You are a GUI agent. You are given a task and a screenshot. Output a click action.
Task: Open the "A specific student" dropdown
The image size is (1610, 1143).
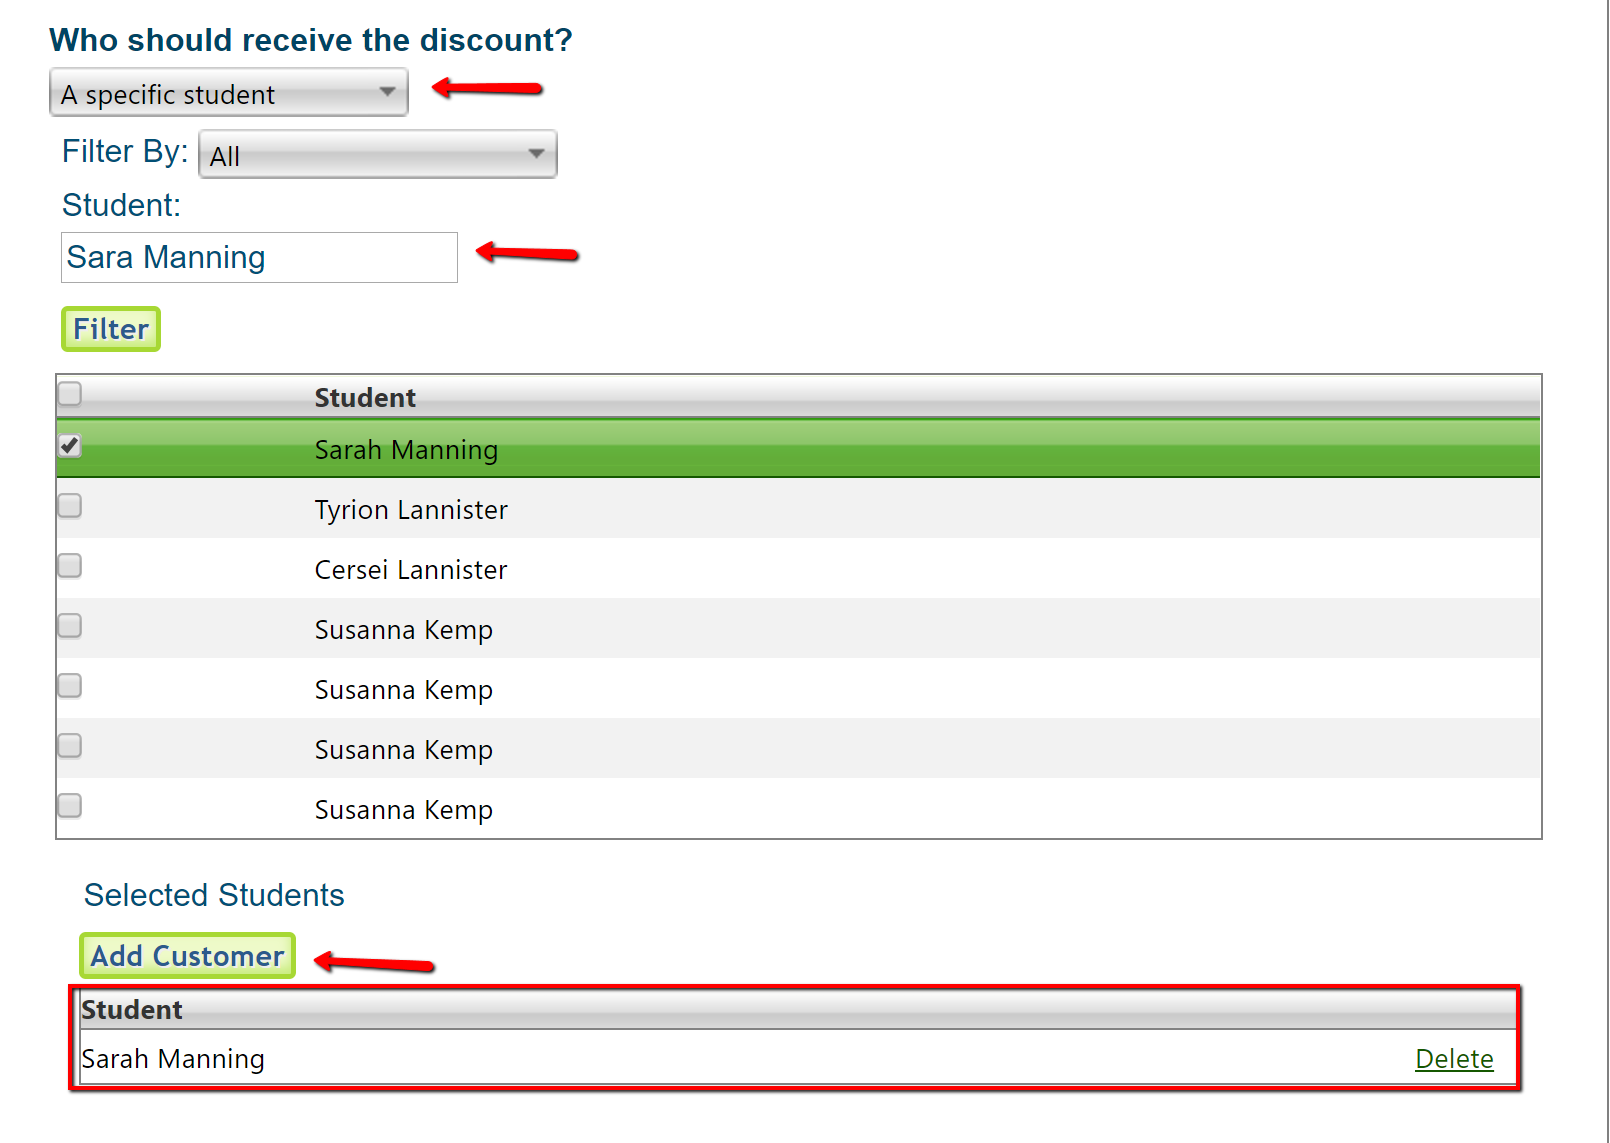coord(228,93)
